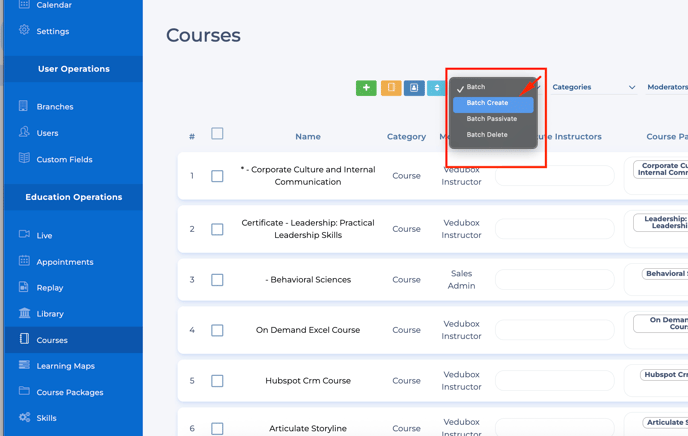The image size is (688, 436).
Task: Click the green add course button
Action: (366, 88)
